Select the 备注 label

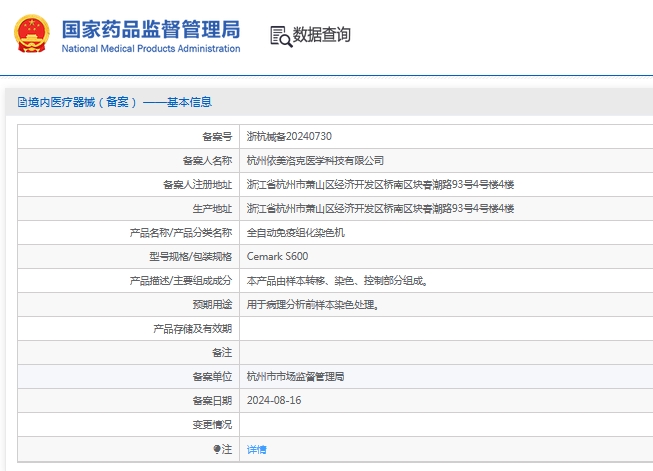click(222, 353)
